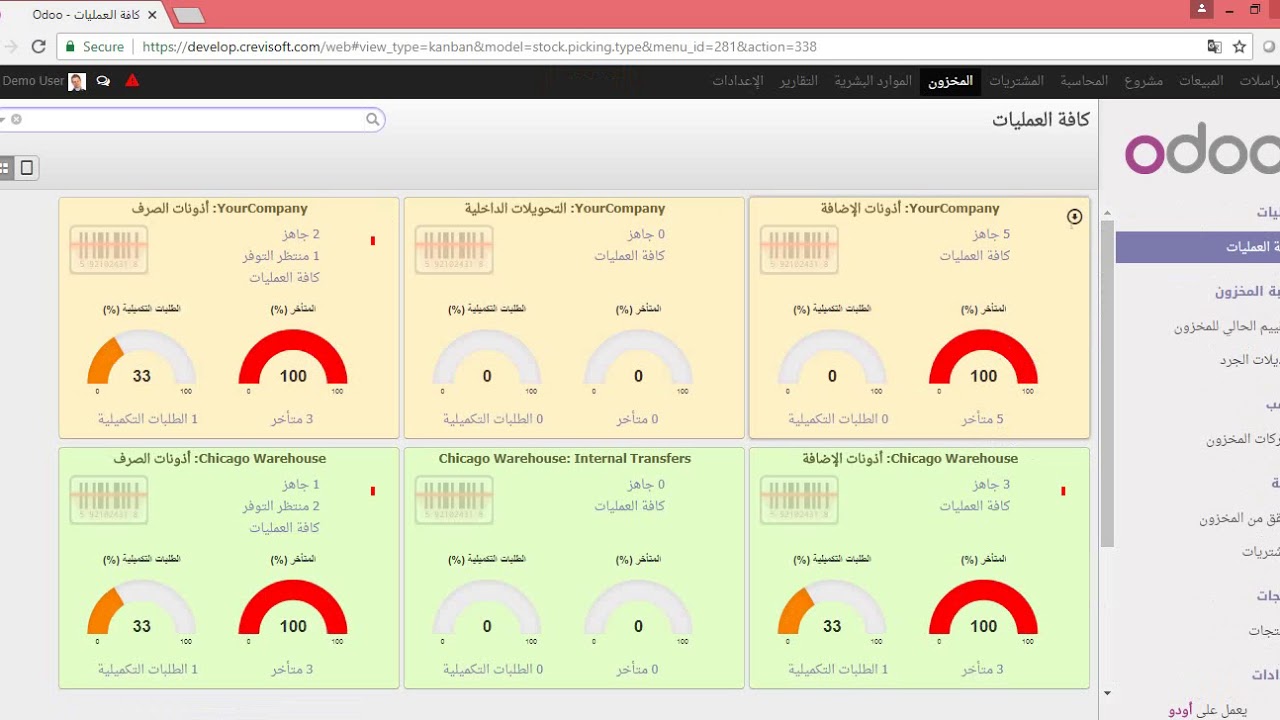The image size is (1280, 720).
Task: Open 1 منتظر التوفر on YourCompany أذونات الصرف
Action: 281,256
